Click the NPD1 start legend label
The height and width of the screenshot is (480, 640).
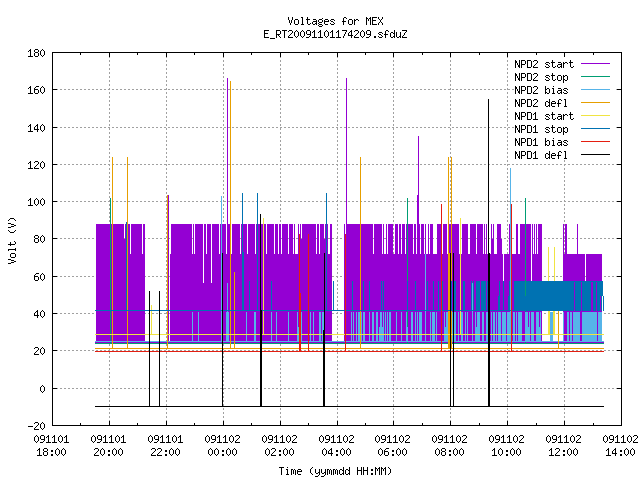click(x=544, y=116)
